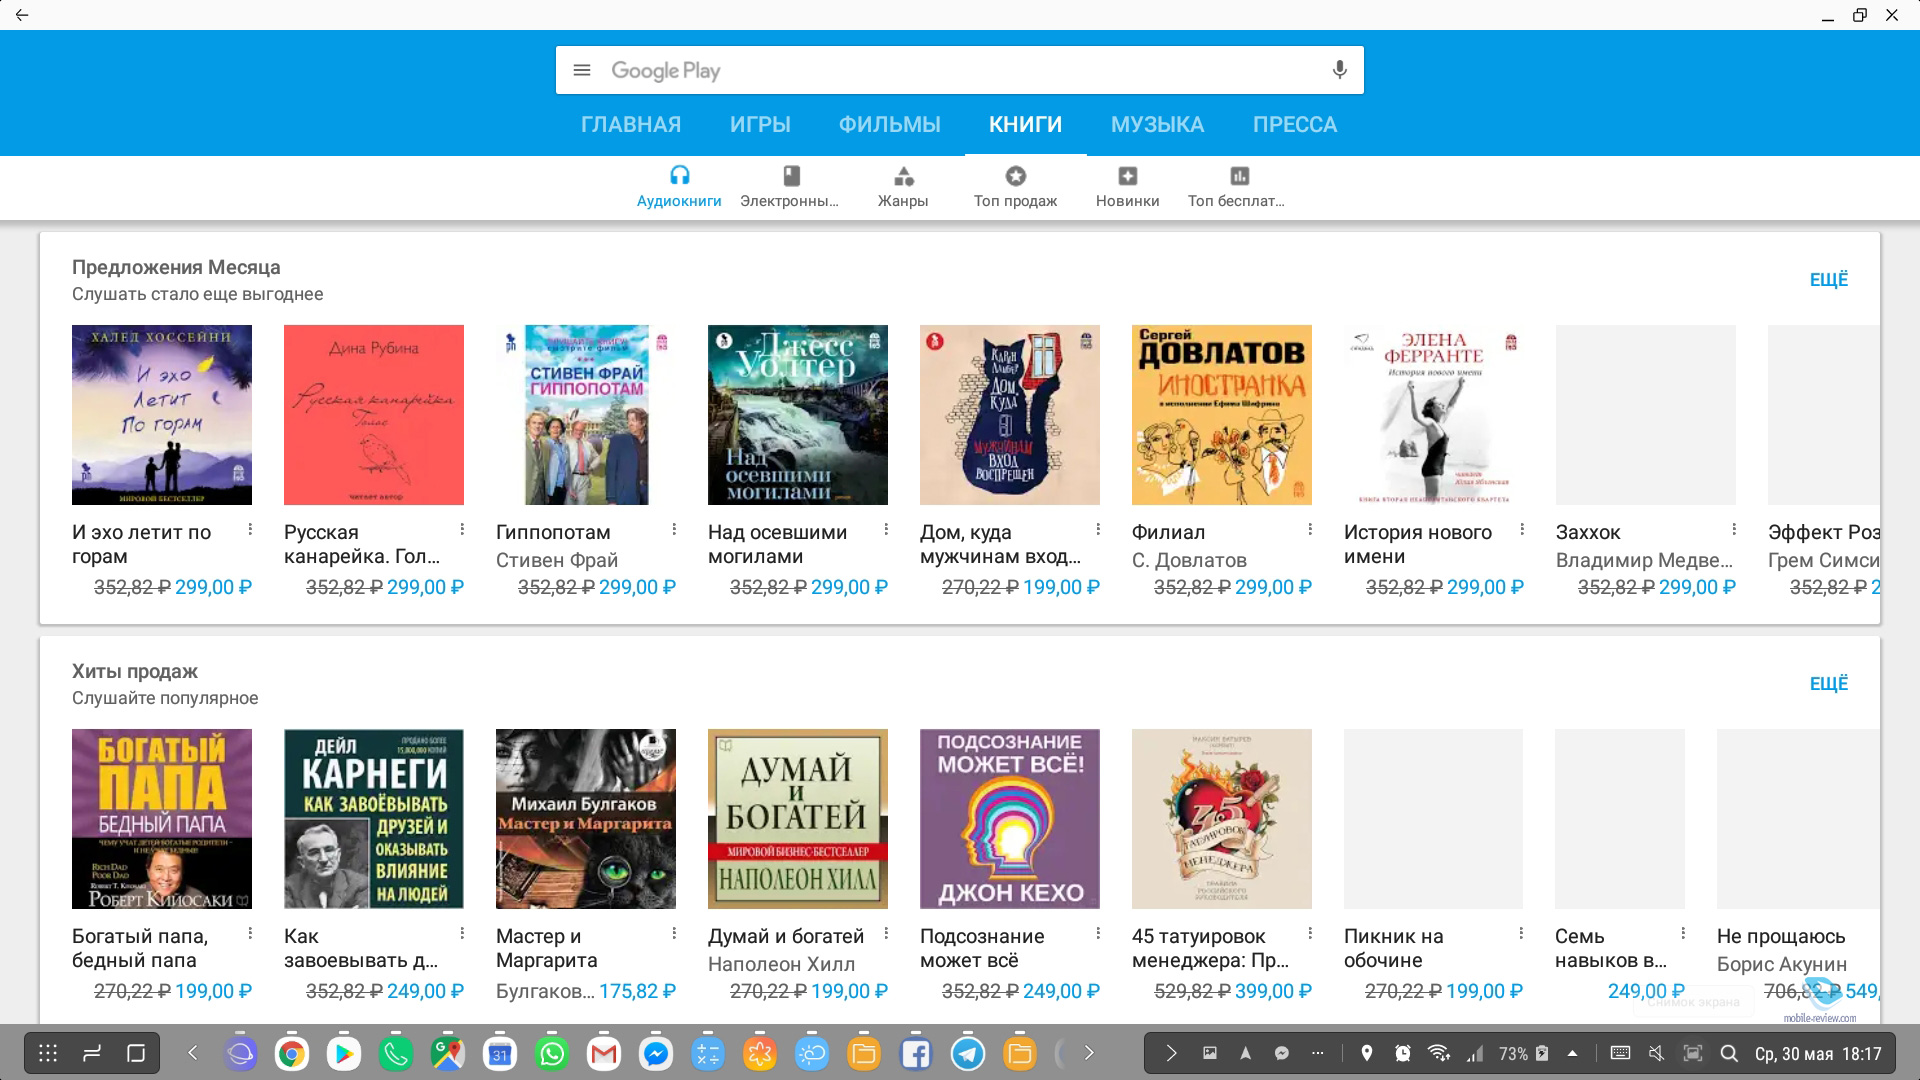Screen dimensions: 1920x1080
Task: Select the КНИГИ tab
Action: click(1026, 125)
